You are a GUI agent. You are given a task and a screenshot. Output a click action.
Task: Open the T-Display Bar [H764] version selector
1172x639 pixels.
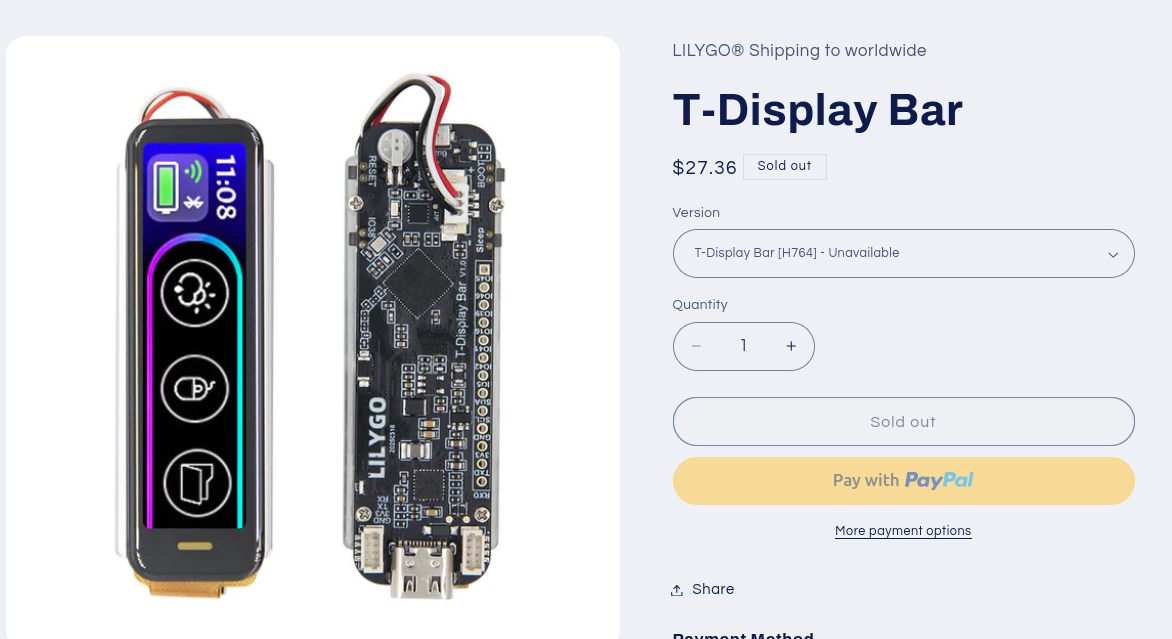[x=904, y=253]
